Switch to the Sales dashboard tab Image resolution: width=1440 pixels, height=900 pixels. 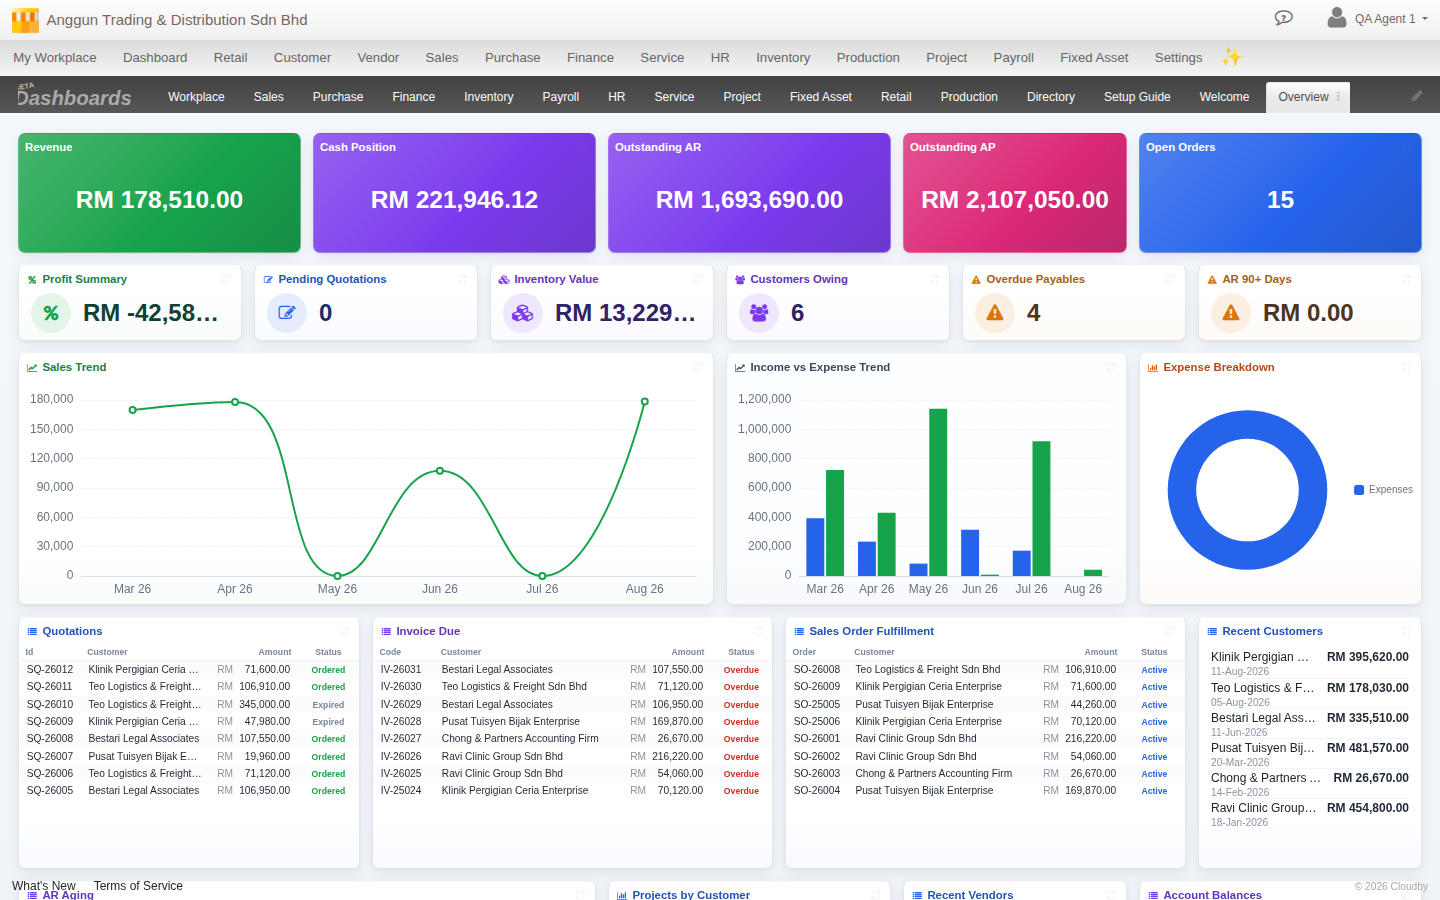pos(269,97)
